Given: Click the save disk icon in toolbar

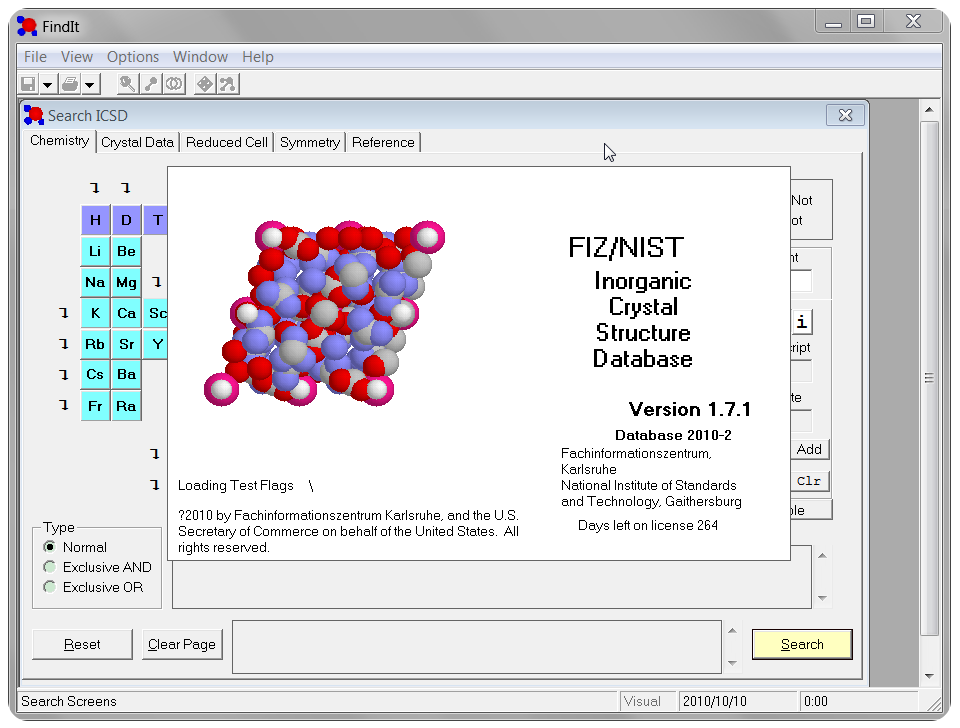Looking at the screenshot, I should coord(28,84).
